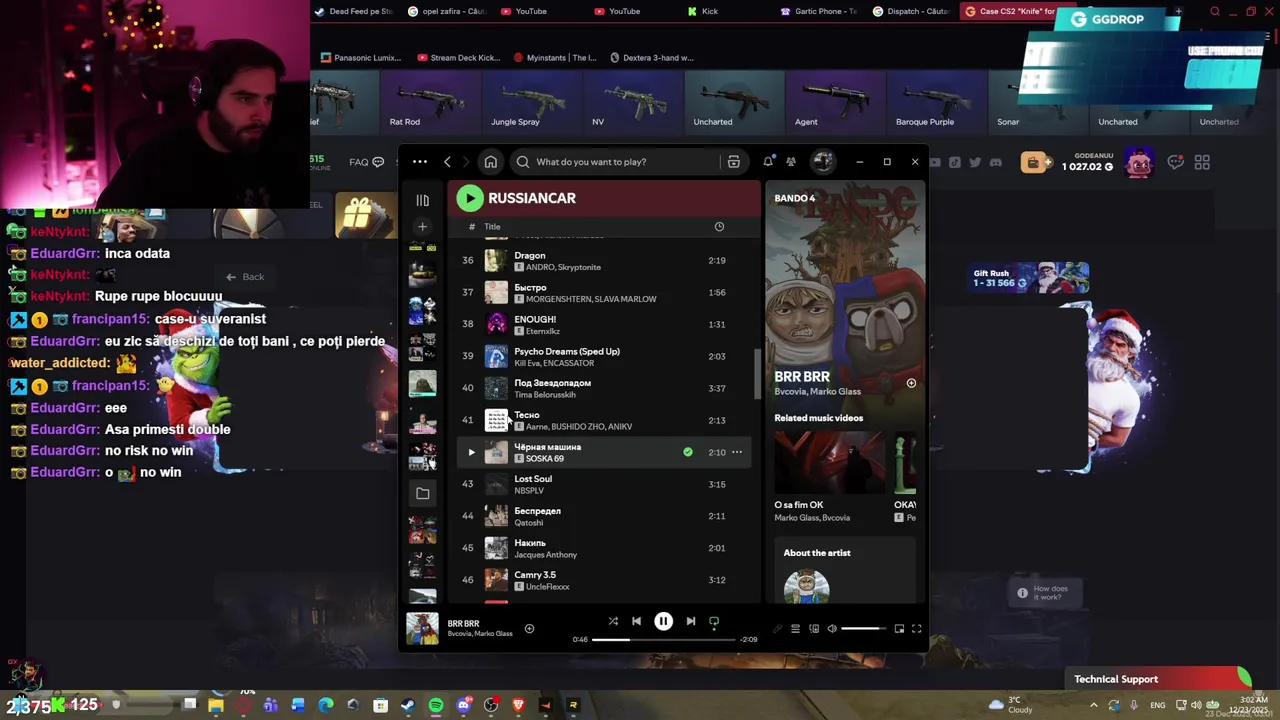Select the track Lost Soul
Viewport: 1280px width, 720px height.
click(604, 485)
